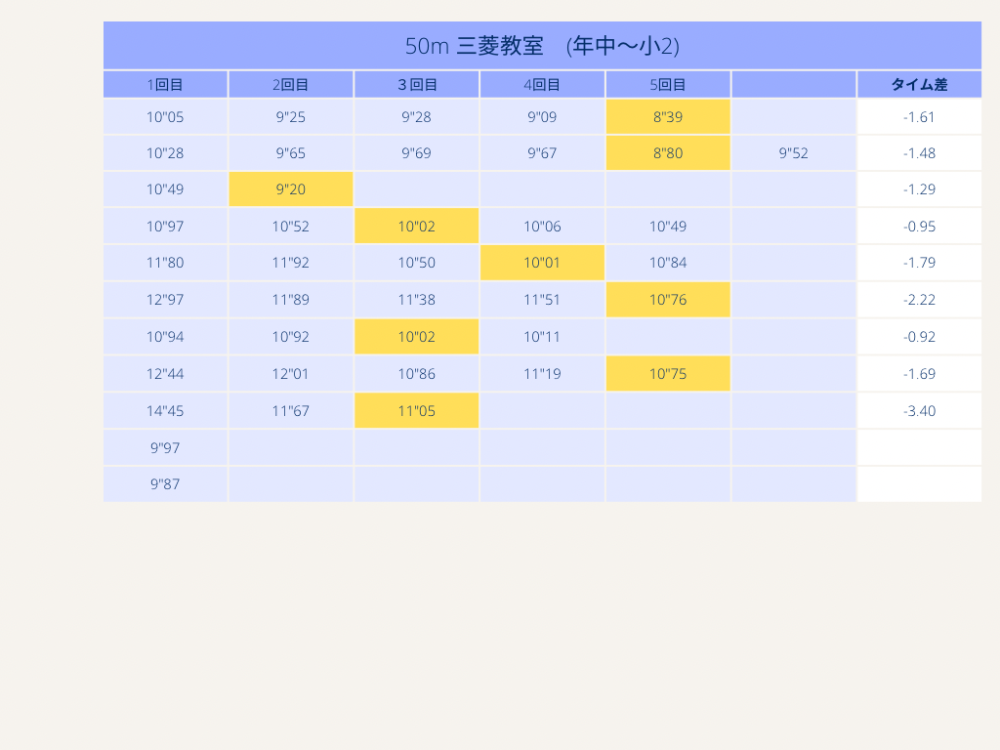Select the yellow 9"20 cell
Viewport: 1000px width, 750px height.
[x=291, y=189]
